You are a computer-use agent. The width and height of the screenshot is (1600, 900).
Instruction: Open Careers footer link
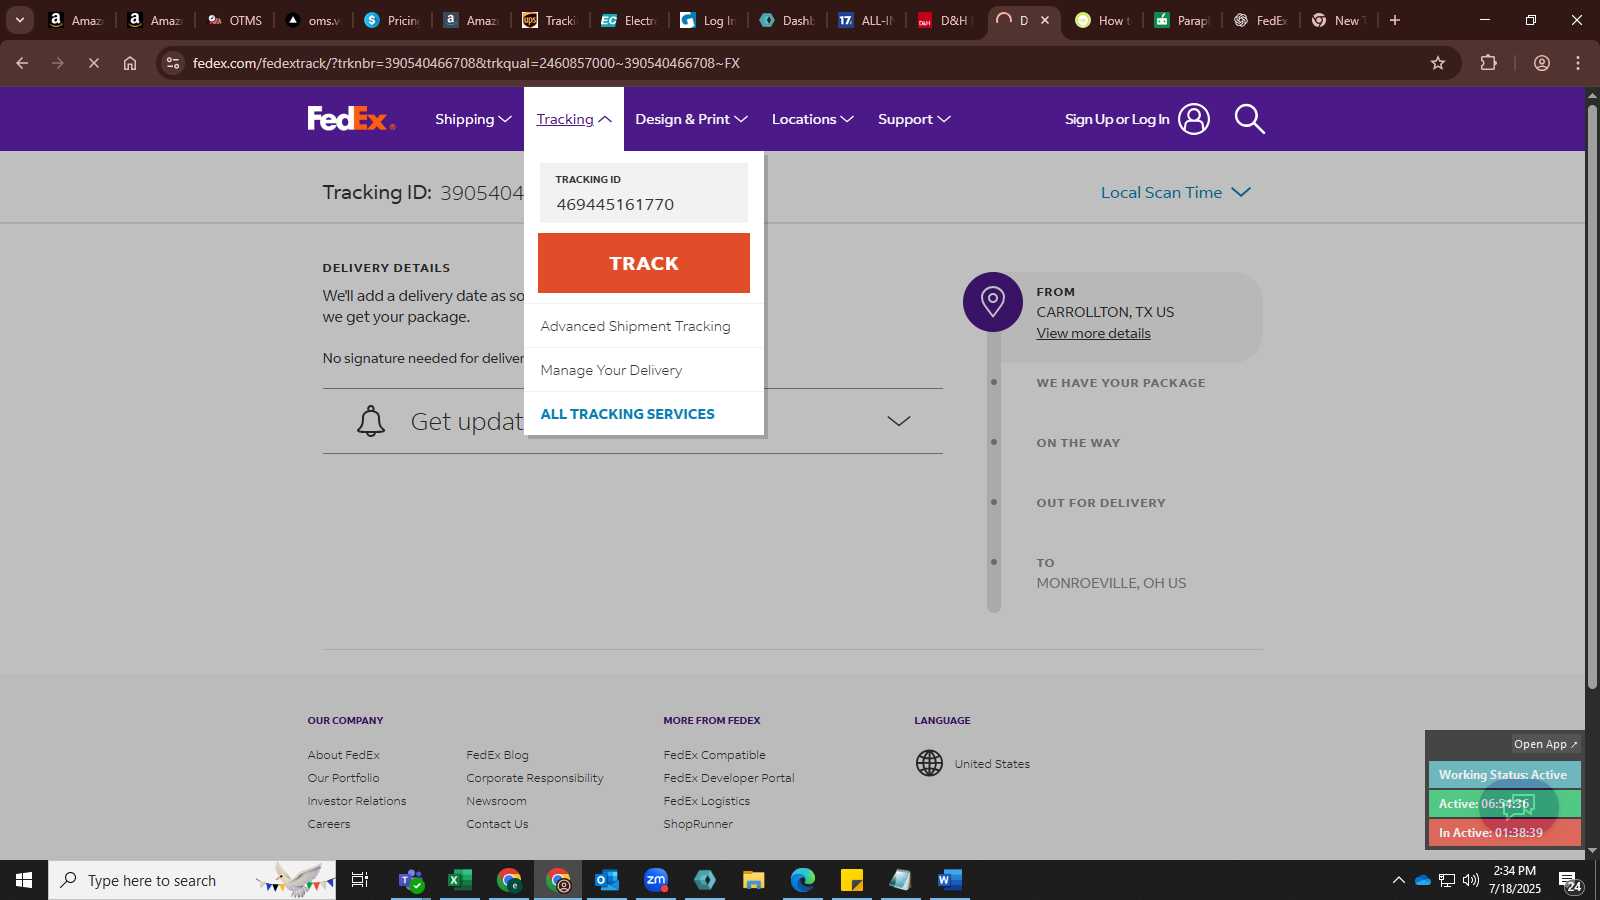pyautogui.click(x=329, y=824)
